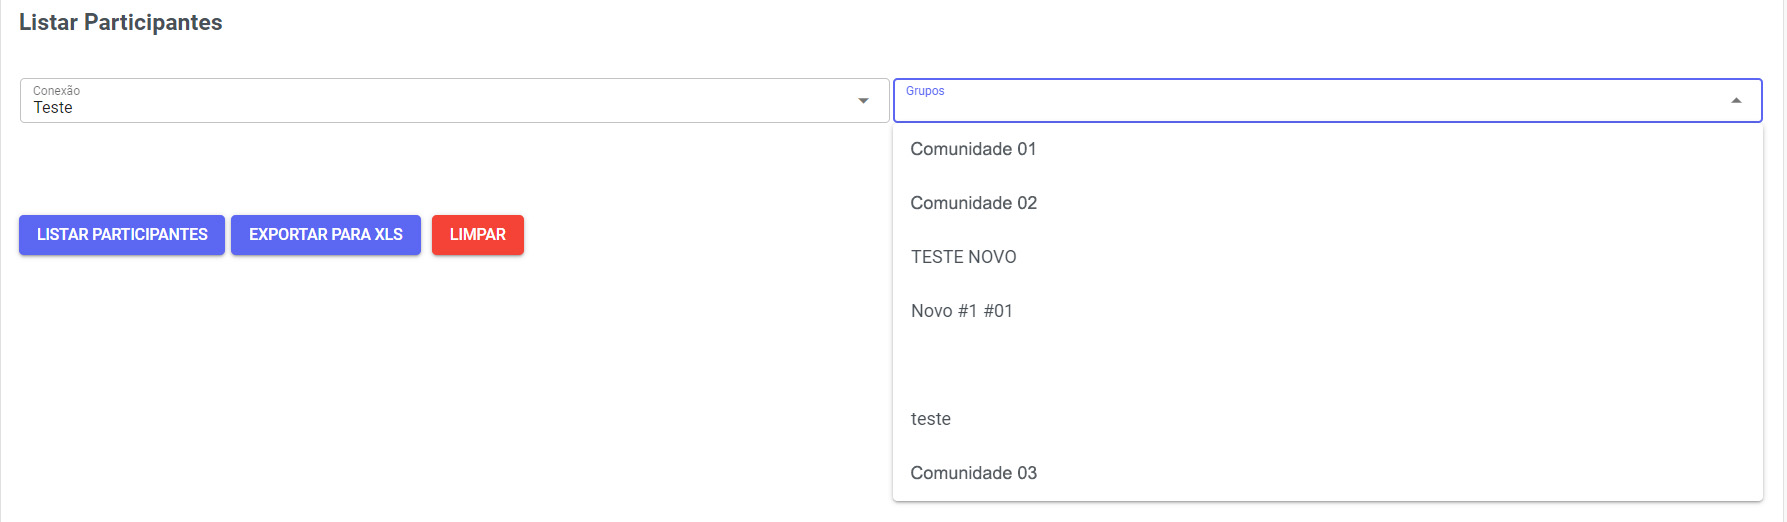The image size is (1787, 522).
Task: Click the small Conexão field label
Action: 56,91
